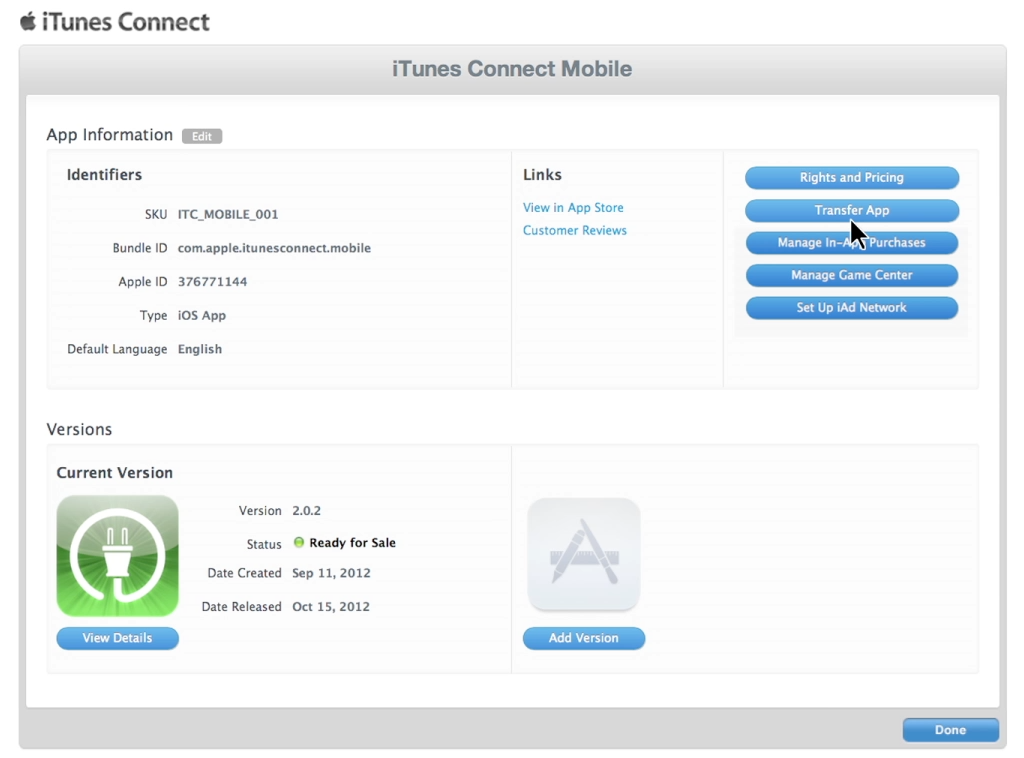Click the Current Version heading
The width and height of the screenshot is (1024, 758).
click(115, 473)
